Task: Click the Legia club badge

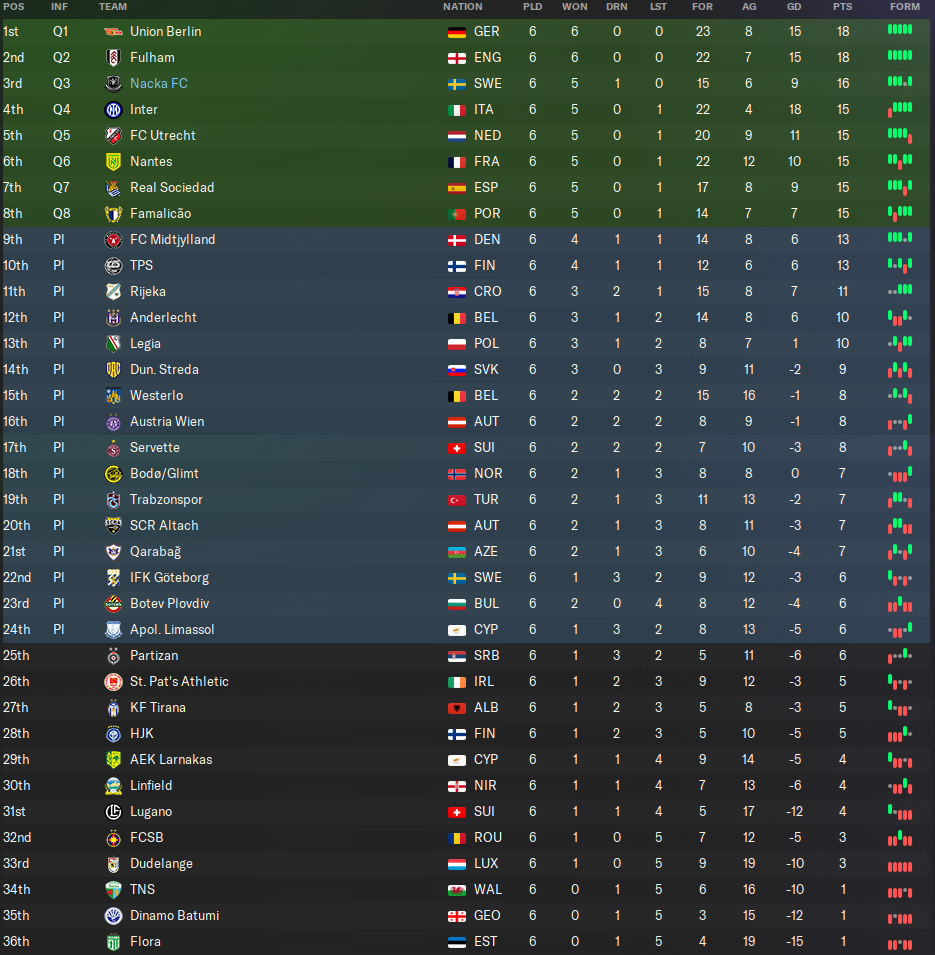Action: tap(113, 343)
